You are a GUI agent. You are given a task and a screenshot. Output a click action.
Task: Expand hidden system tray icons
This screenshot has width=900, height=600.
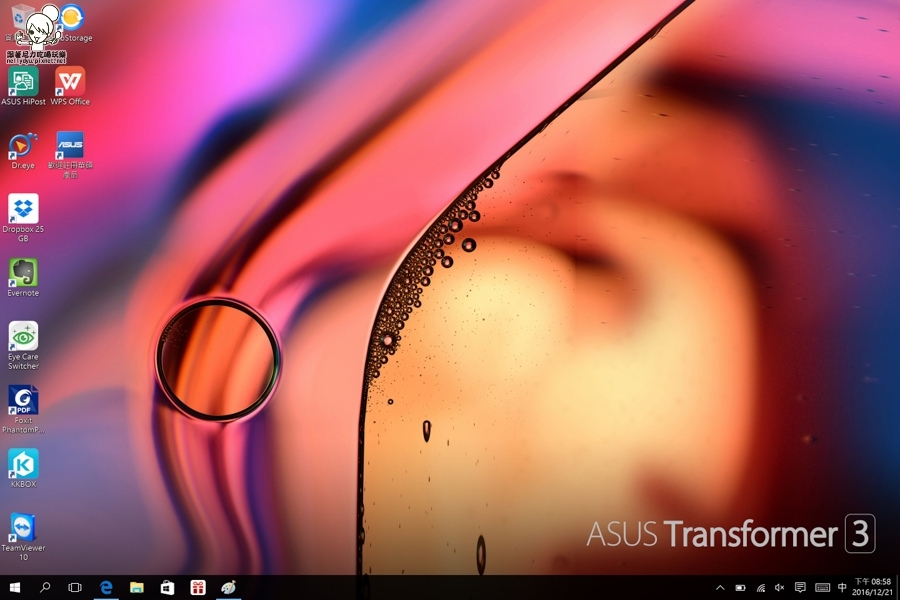point(720,587)
